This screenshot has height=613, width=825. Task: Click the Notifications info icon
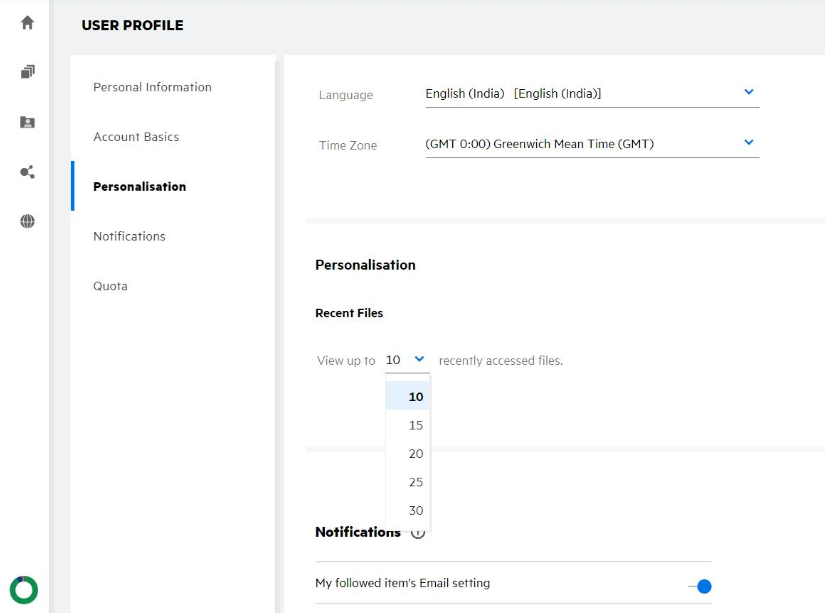pyautogui.click(x=418, y=533)
